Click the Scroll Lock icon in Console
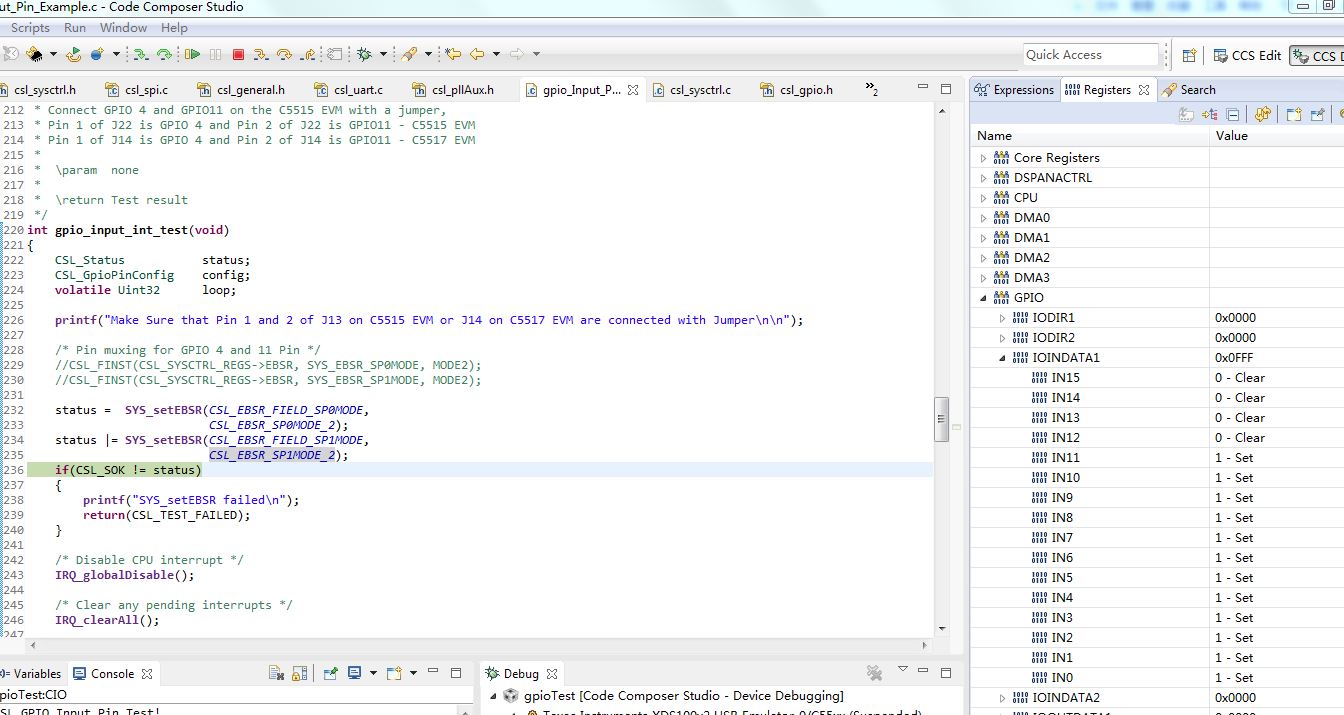This screenshot has width=1344, height=715. [300, 673]
